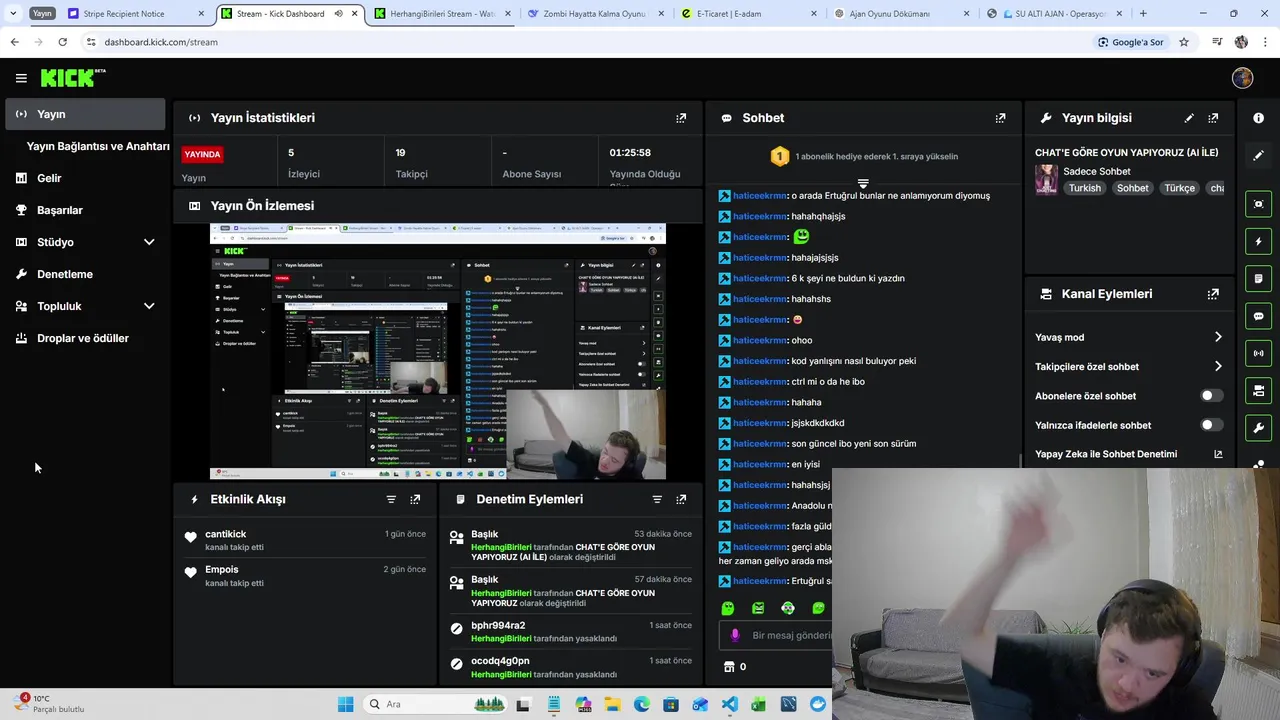Pop out the Sohbet chat panel
The width and height of the screenshot is (1280, 720).
pos(1000,118)
